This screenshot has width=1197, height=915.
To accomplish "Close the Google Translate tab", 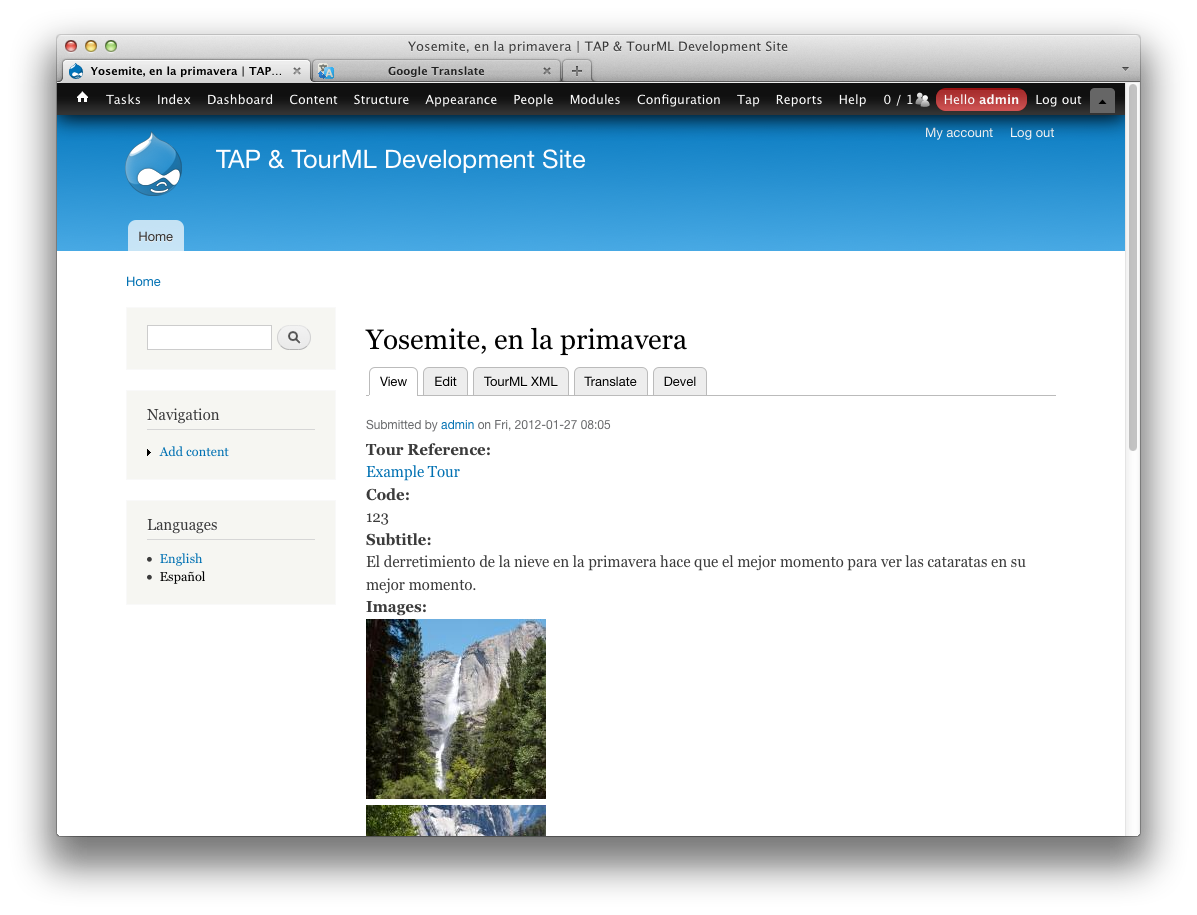I will point(547,71).
